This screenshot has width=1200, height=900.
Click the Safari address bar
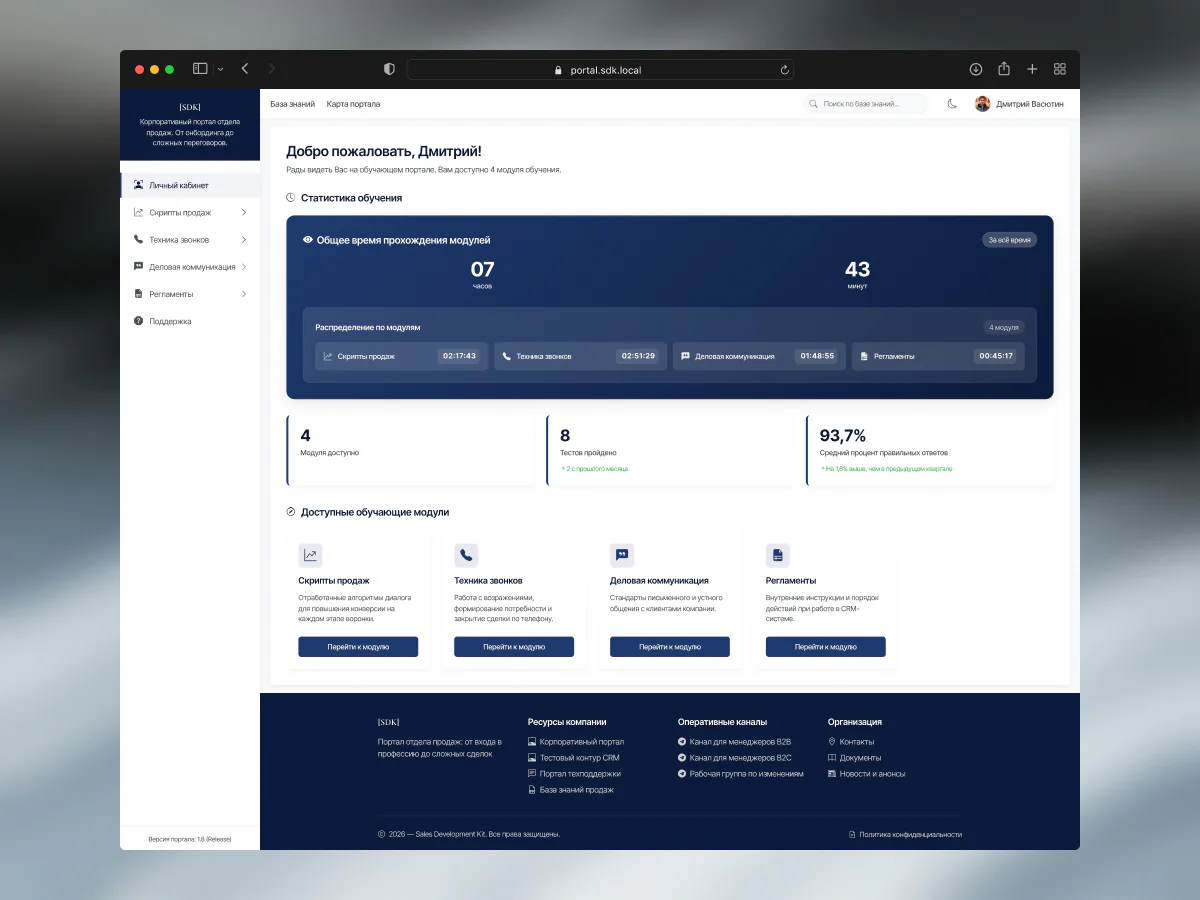(600, 70)
